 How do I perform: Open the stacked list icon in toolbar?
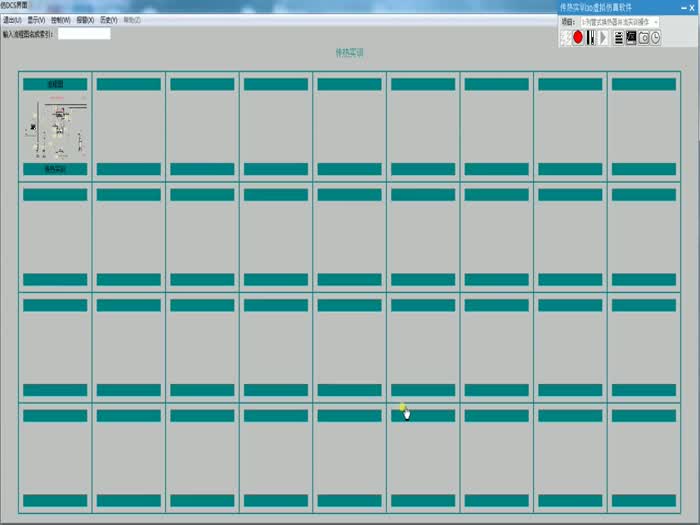click(618, 37)
